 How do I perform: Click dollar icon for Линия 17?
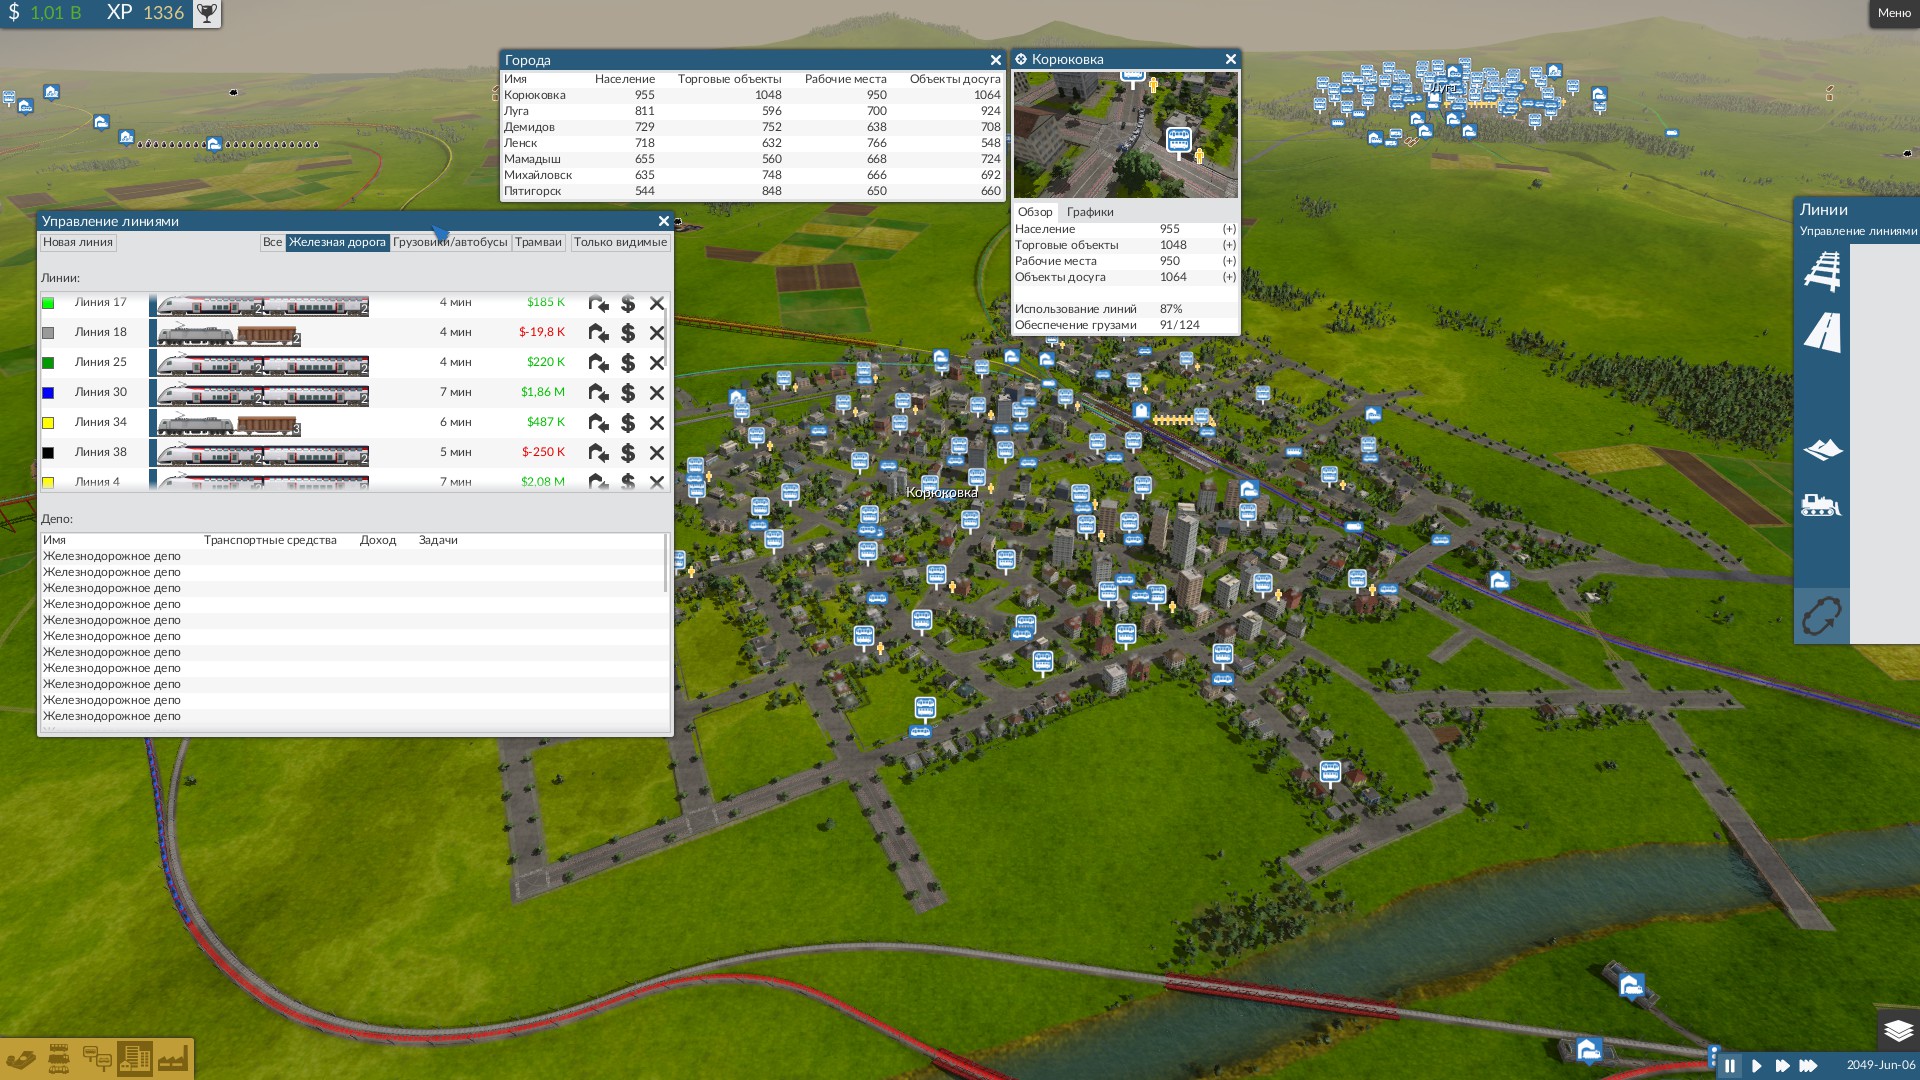click(628, 303)
